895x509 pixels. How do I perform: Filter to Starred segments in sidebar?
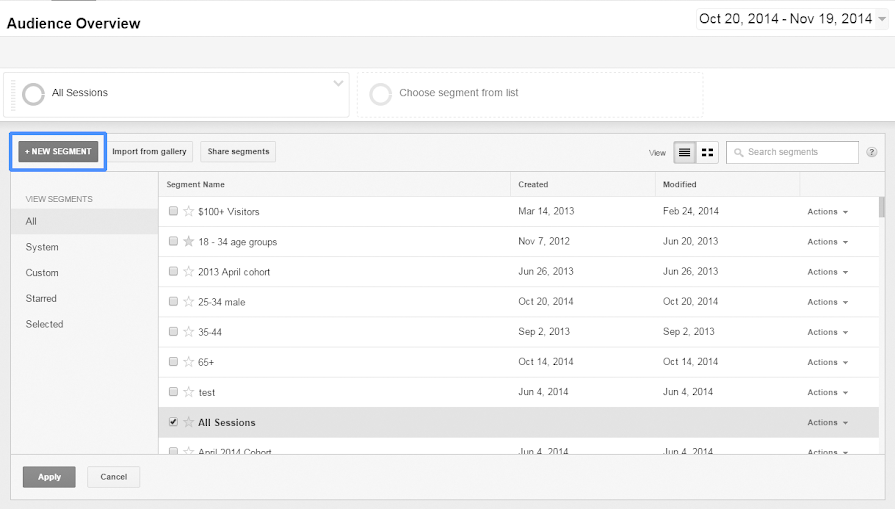[41, 299]
